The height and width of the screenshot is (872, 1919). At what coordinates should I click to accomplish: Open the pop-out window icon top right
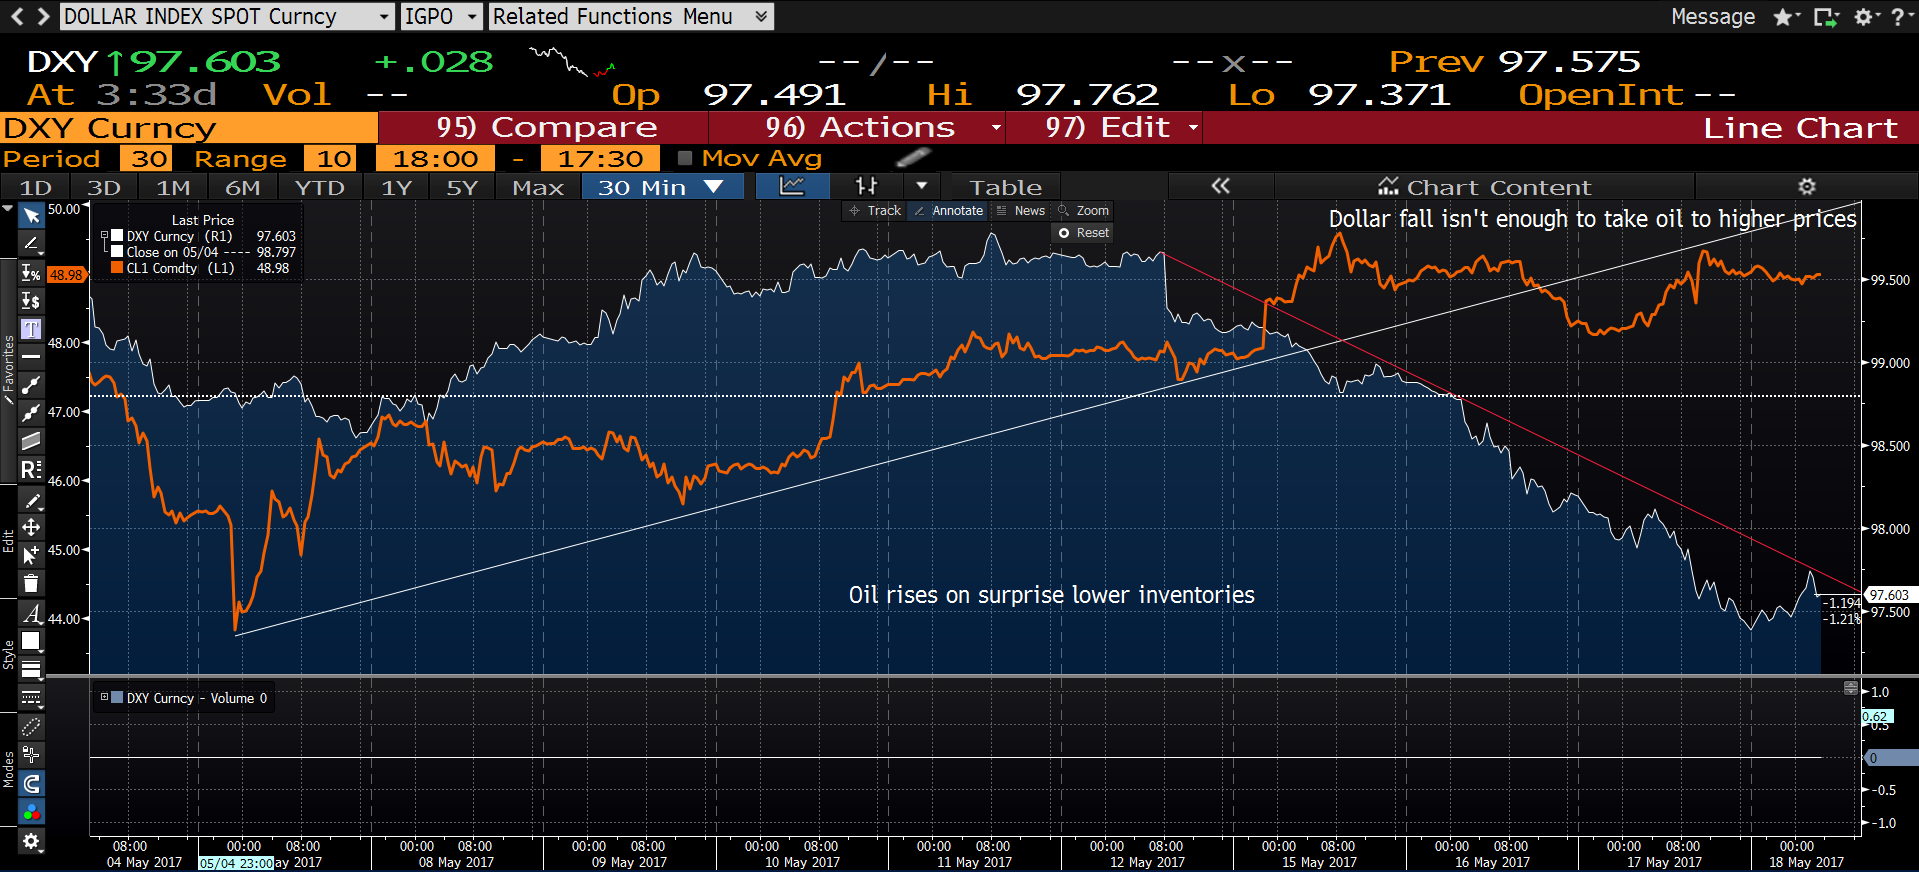click(x=1825, y=17)
